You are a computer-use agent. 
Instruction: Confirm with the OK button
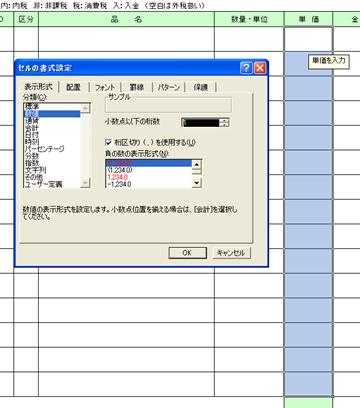click(188, 253)
